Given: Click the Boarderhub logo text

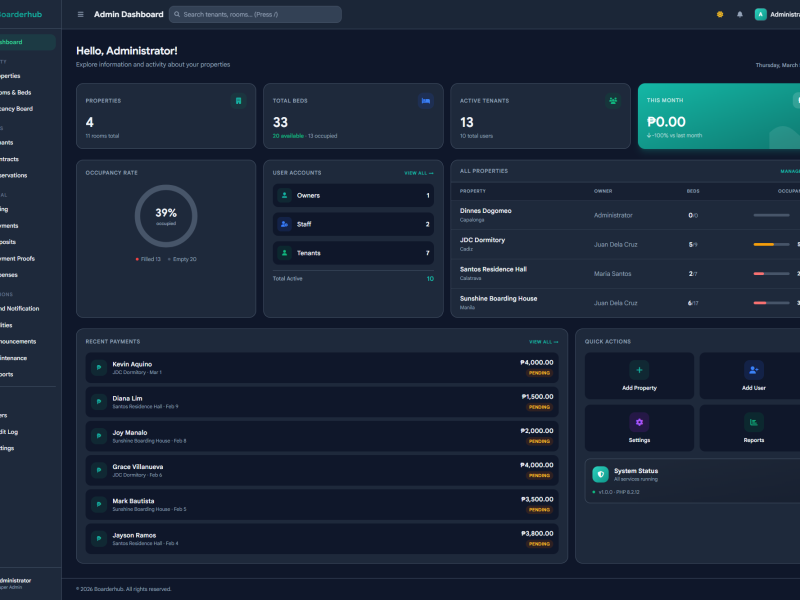Looking at the screenshot, I should [20, 14].
